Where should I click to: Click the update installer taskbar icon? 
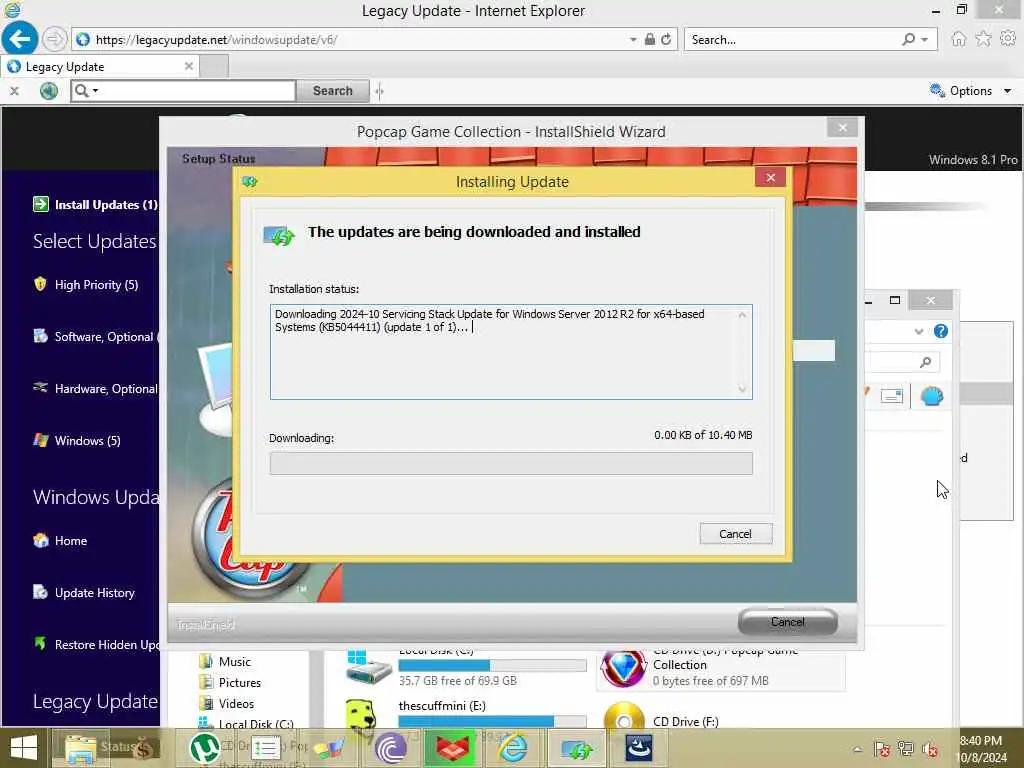pos(575,748)
